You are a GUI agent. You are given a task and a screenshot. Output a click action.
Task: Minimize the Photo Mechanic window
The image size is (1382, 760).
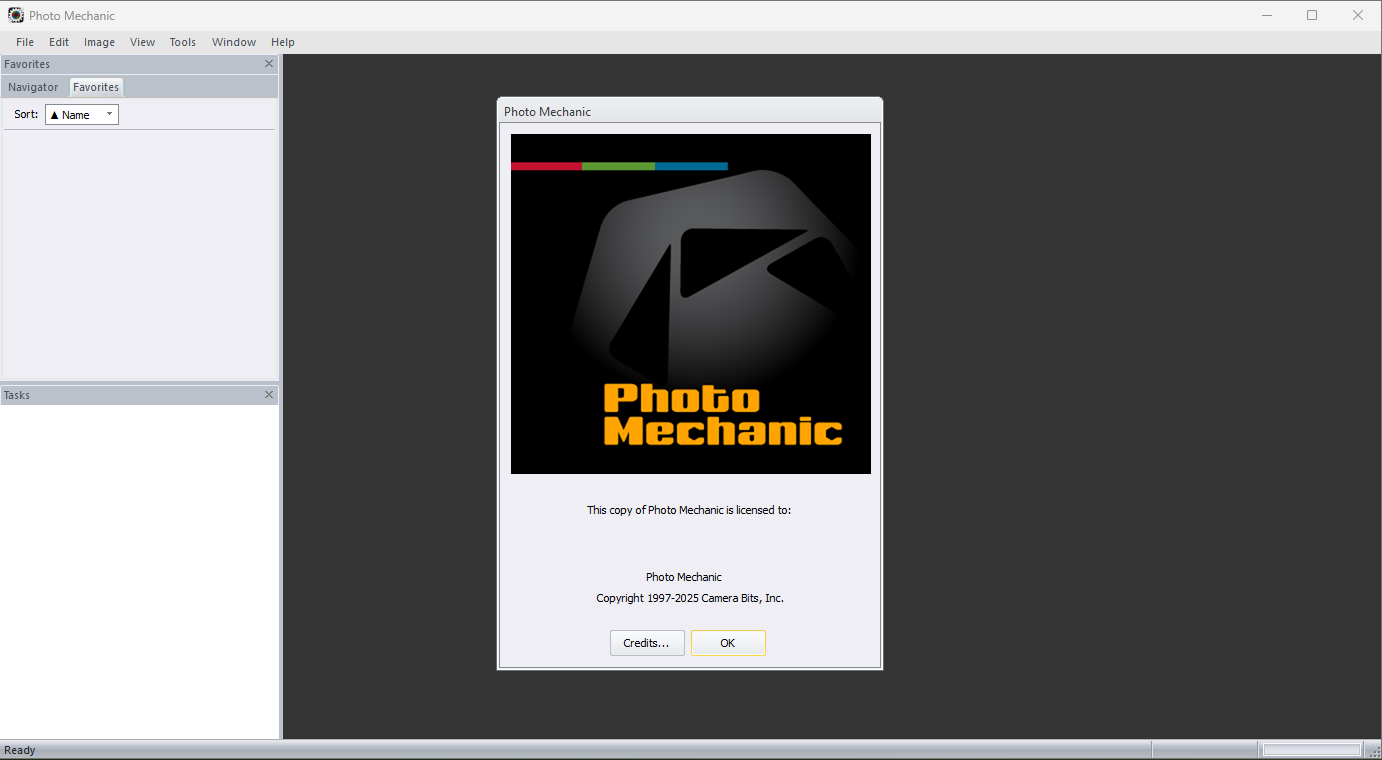pos(1267,15)
